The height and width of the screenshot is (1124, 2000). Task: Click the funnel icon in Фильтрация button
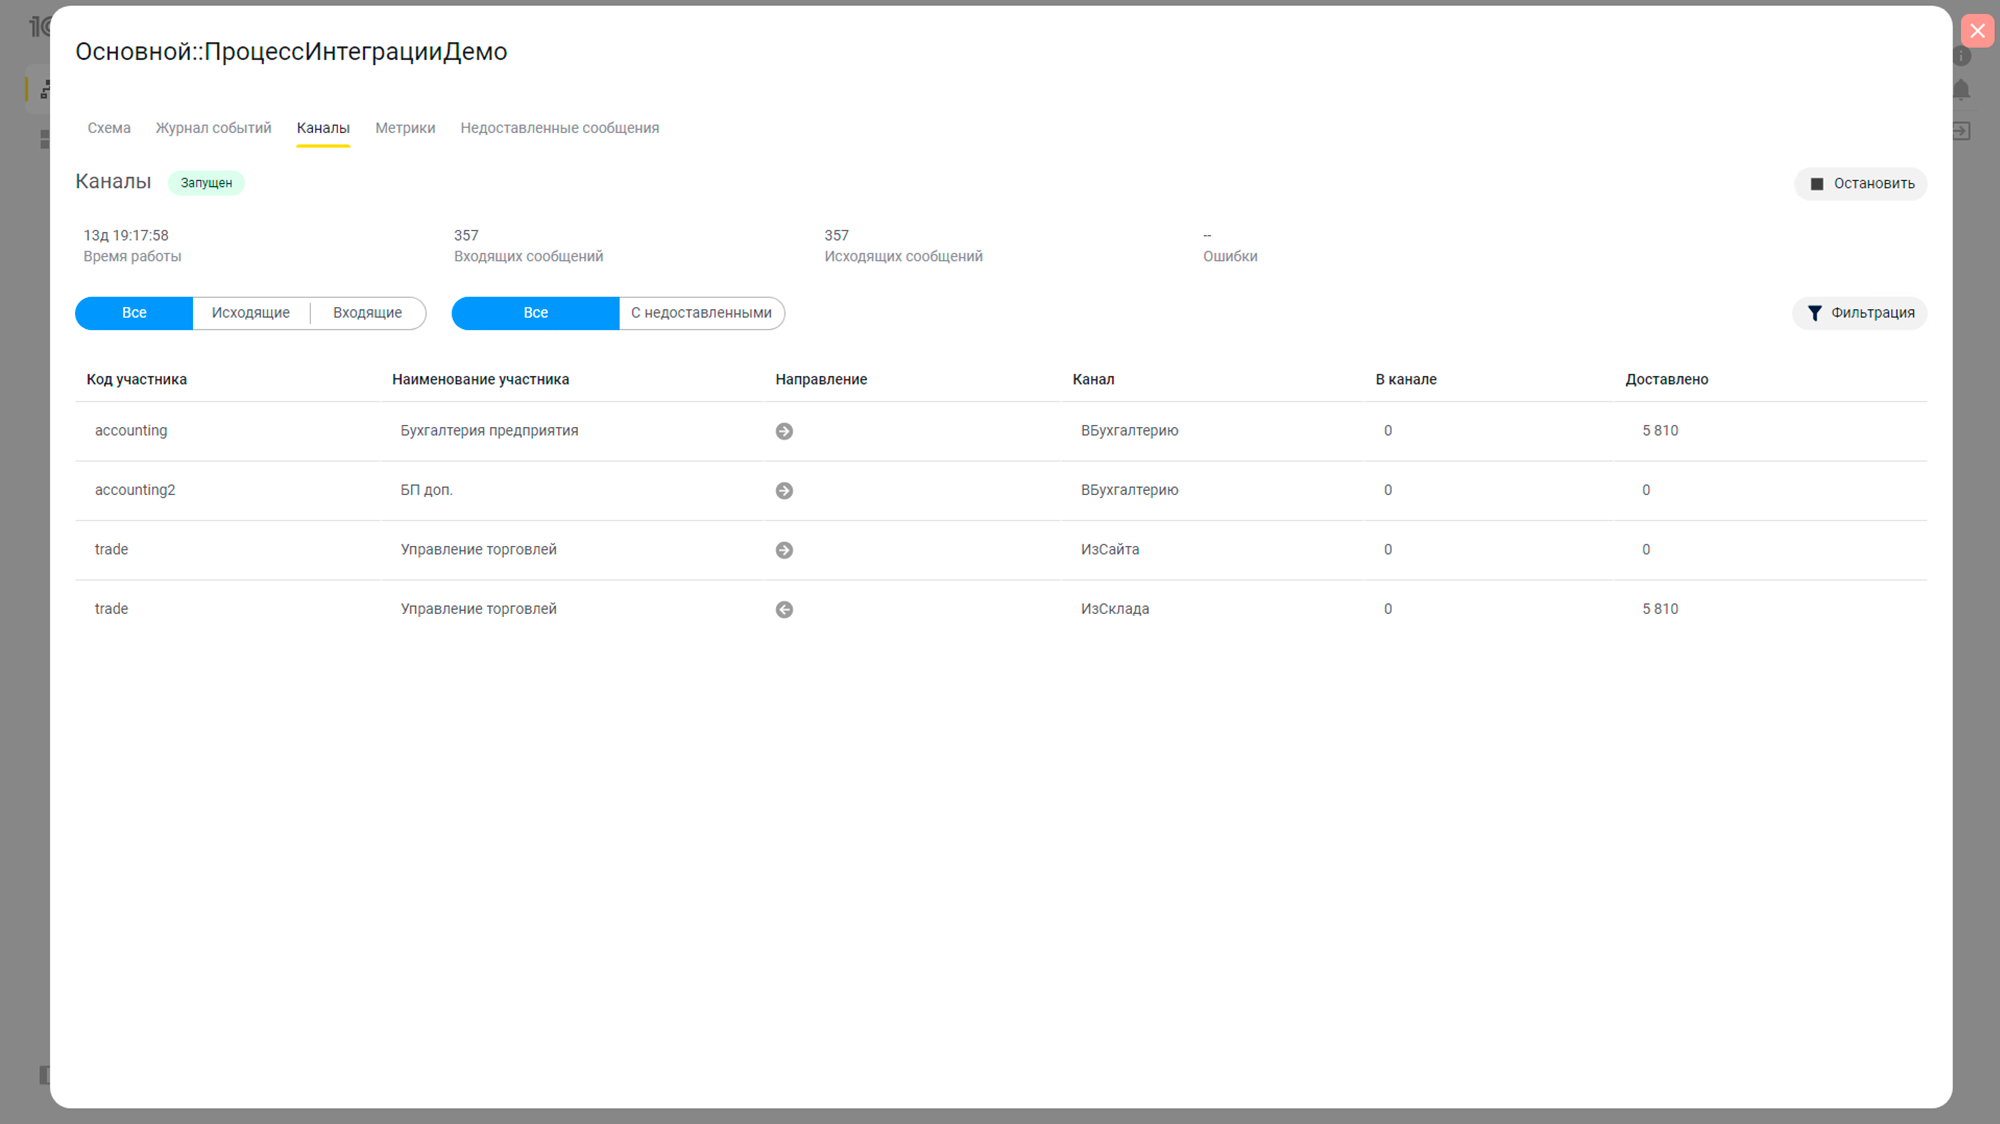pos(1814,313)
